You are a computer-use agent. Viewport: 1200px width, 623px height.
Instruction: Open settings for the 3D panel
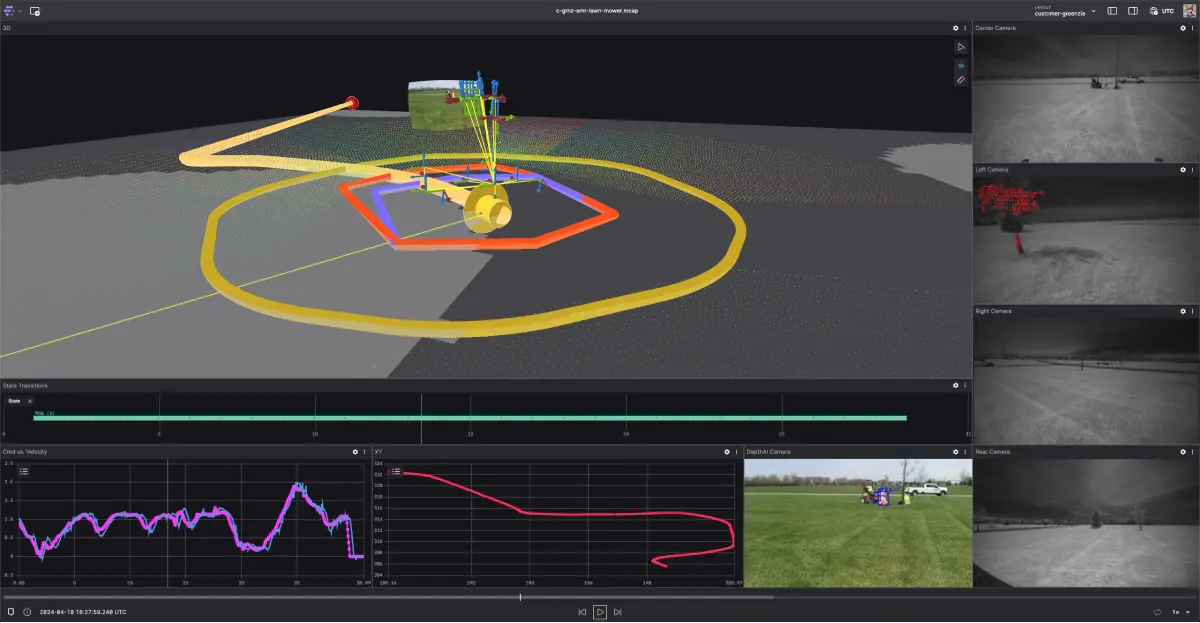click(x=955, y=28)
